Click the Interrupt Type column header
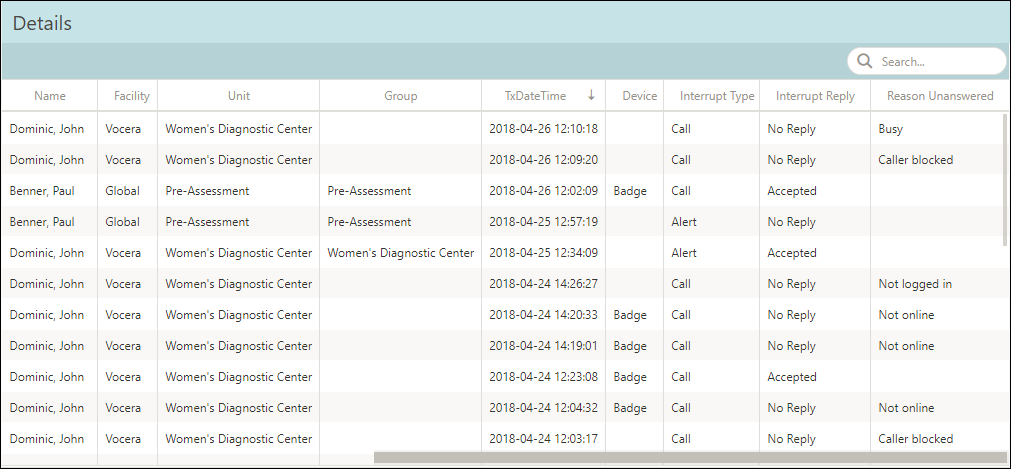 716,95
